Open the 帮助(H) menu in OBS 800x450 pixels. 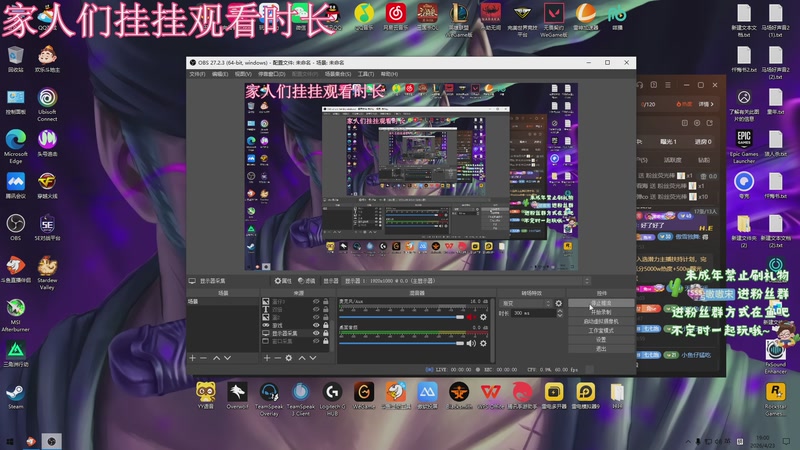389,74
